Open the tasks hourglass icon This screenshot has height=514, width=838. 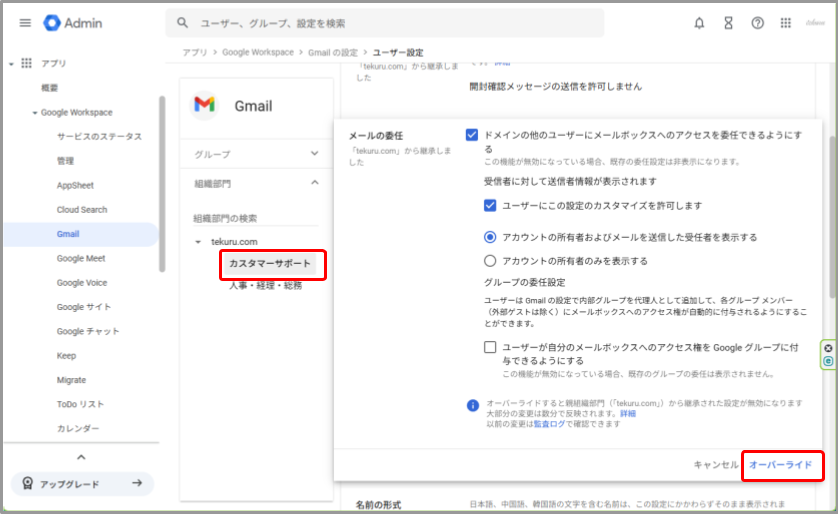coord(728,23)
